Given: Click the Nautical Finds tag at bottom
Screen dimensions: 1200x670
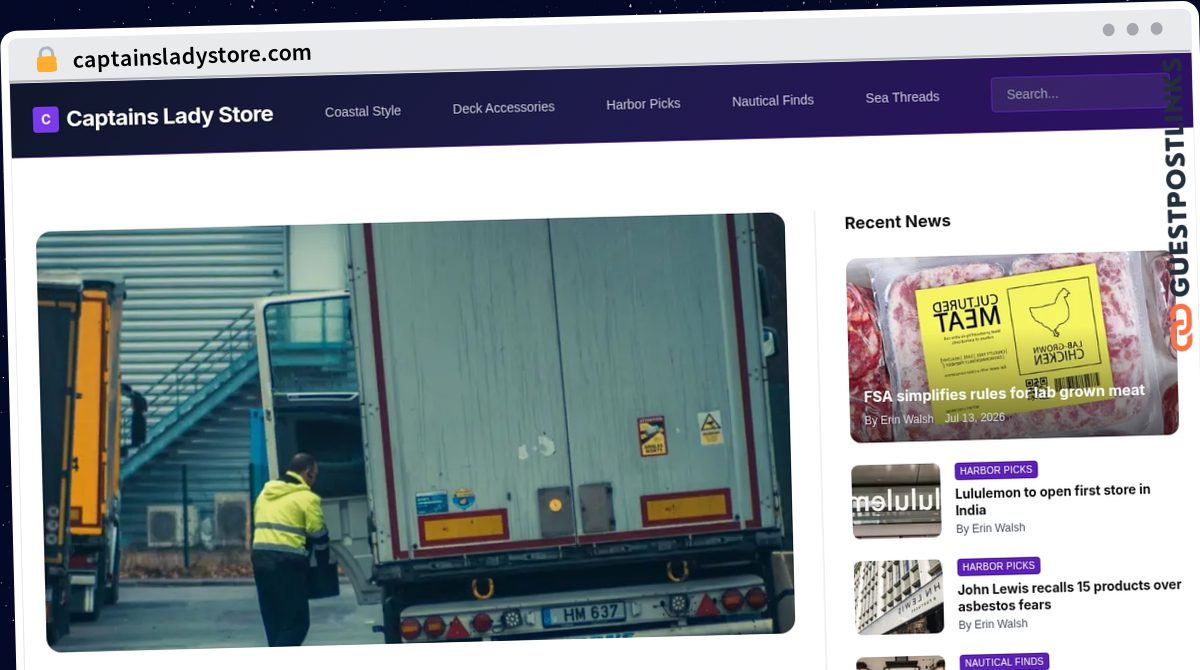Looking at the screenshot, I should click(x=1004, y=662).
